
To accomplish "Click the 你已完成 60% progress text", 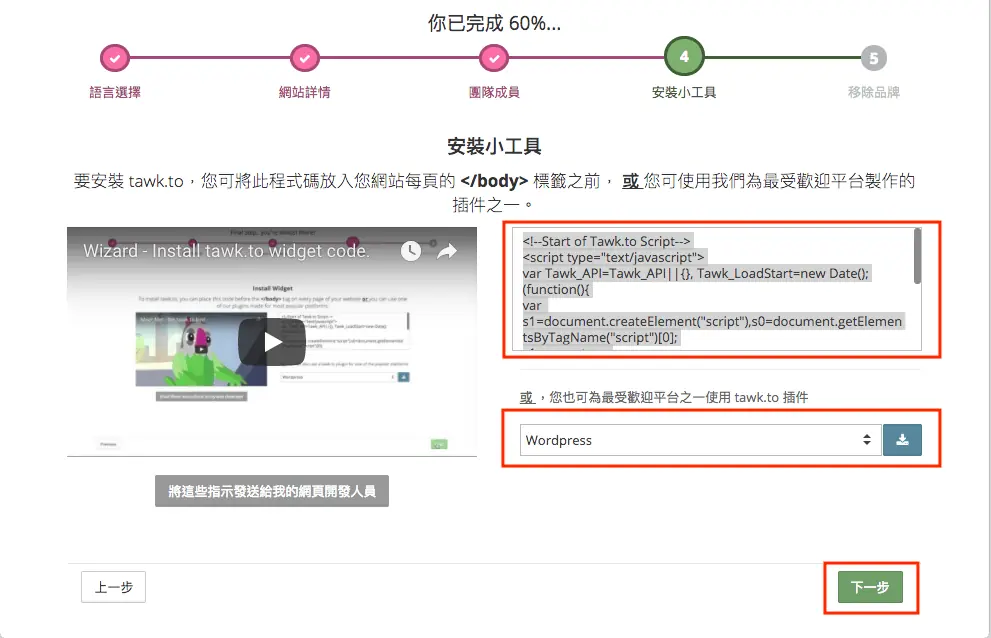I will coord(494,23).
